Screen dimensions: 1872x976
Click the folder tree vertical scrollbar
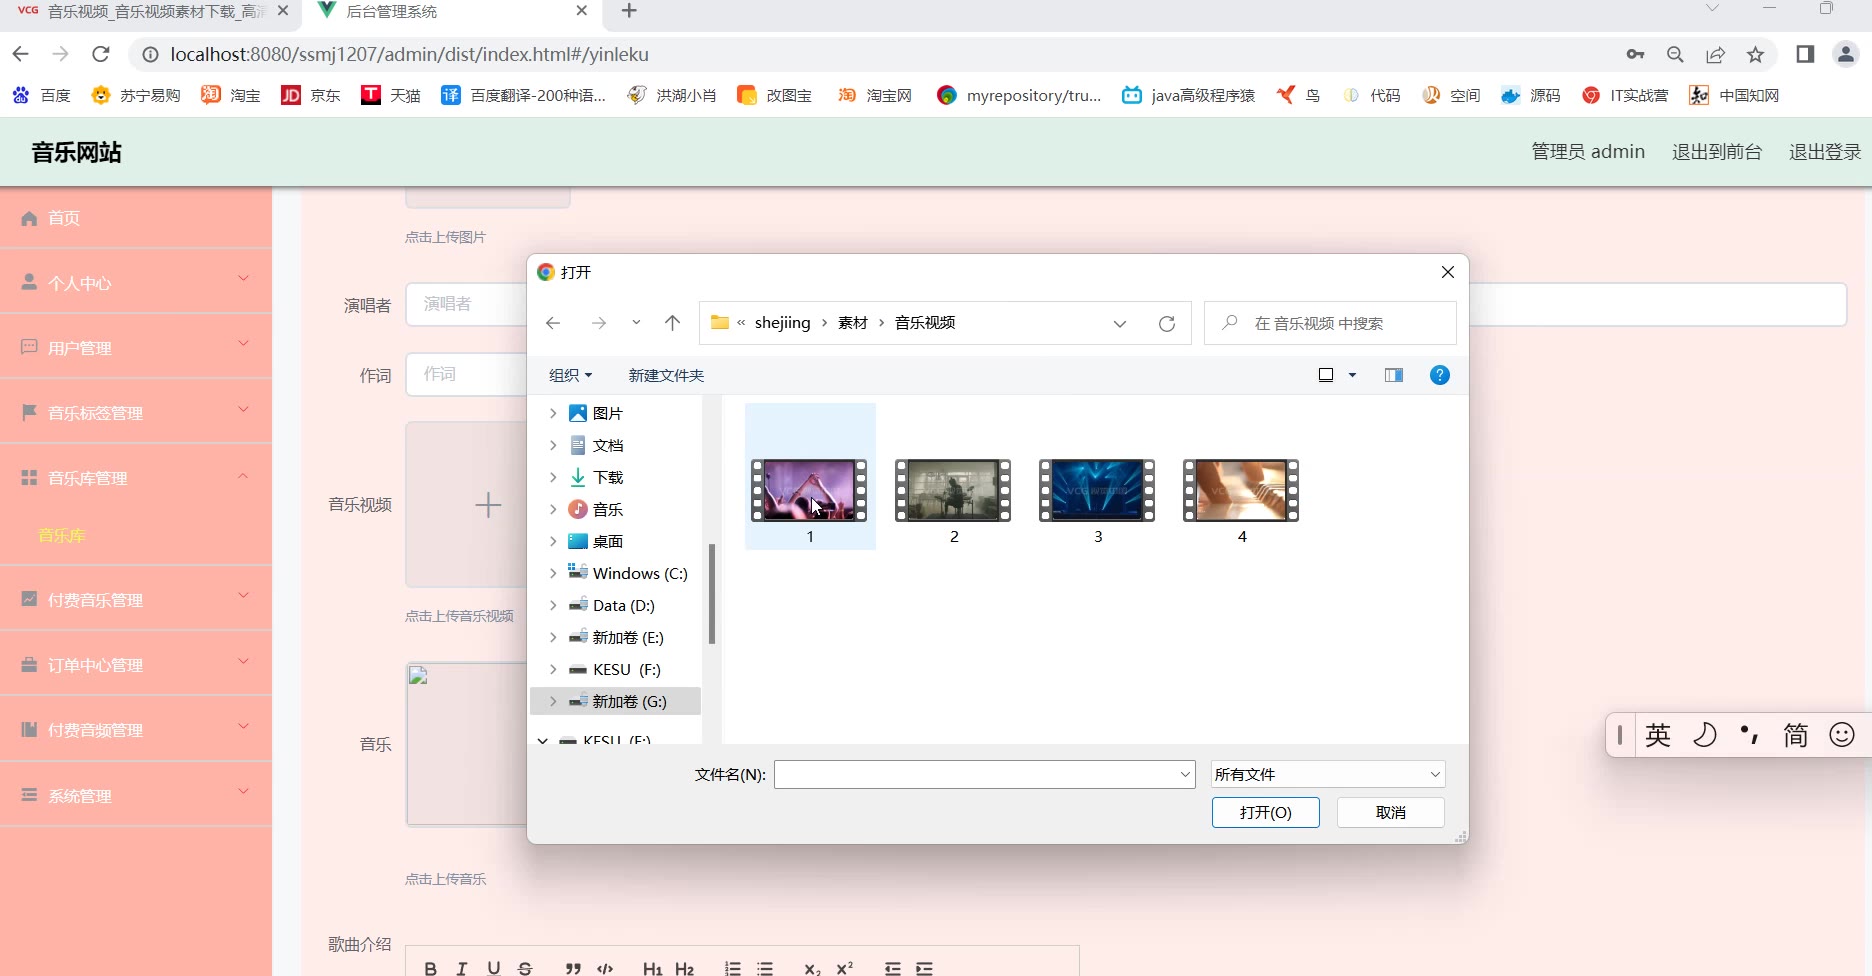711,594
